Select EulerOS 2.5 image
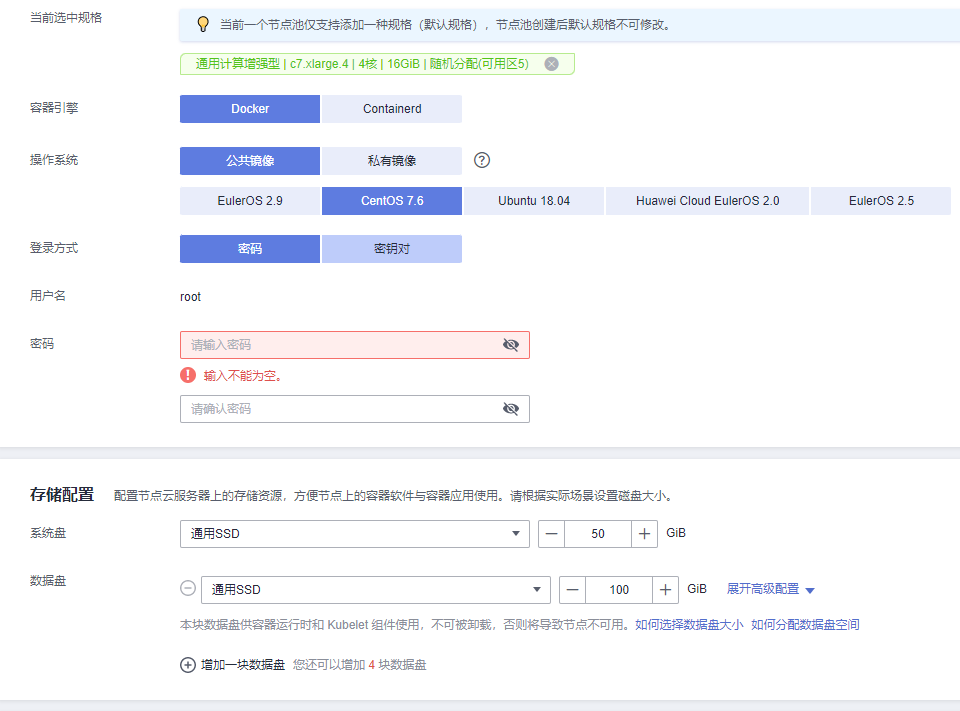 [881, 201]
